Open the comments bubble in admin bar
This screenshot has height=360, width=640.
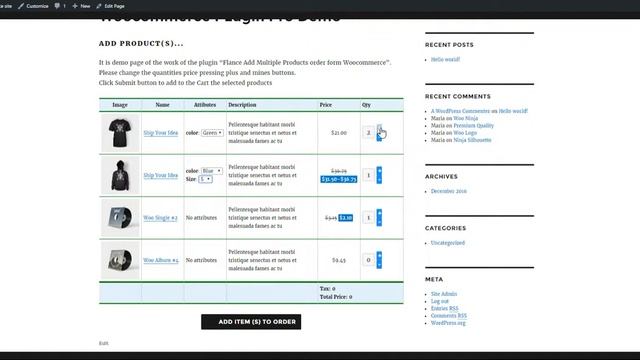coord(60,6)
